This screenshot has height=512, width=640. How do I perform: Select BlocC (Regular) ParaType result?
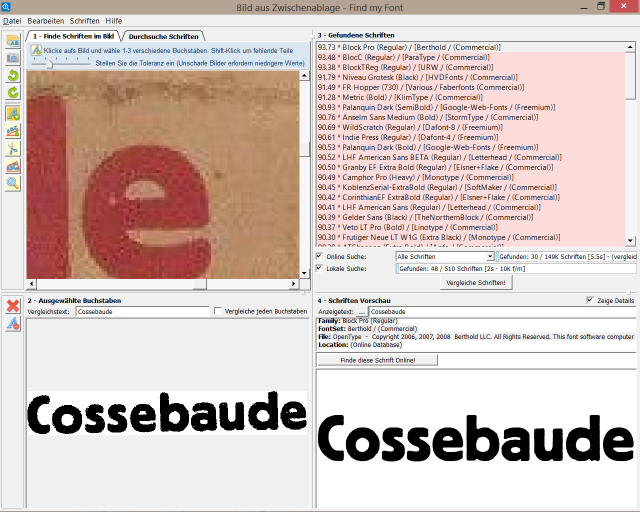(471, 57)
